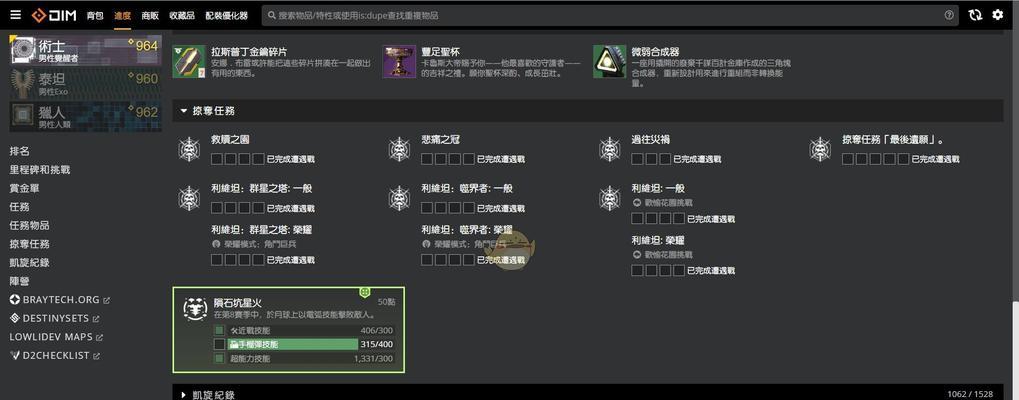Viewport: 1019px width, 400px height.
Task: Click the BrayTech.org logo icon in sidebar
Action: [x=15, y=300]
